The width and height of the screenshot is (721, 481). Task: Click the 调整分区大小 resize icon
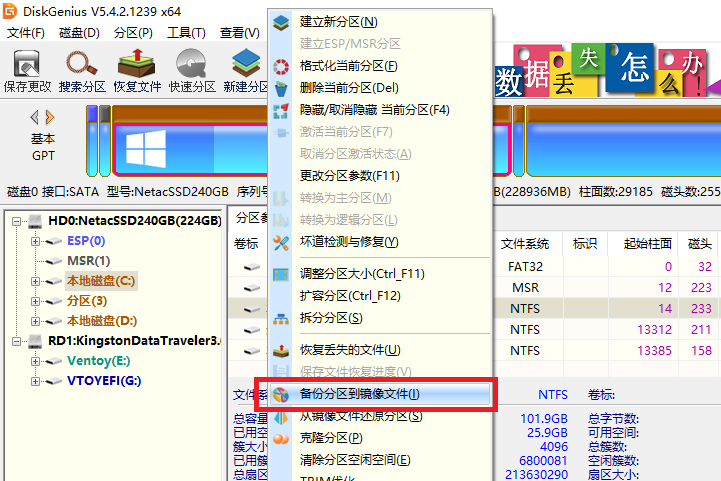coord(281,275)
